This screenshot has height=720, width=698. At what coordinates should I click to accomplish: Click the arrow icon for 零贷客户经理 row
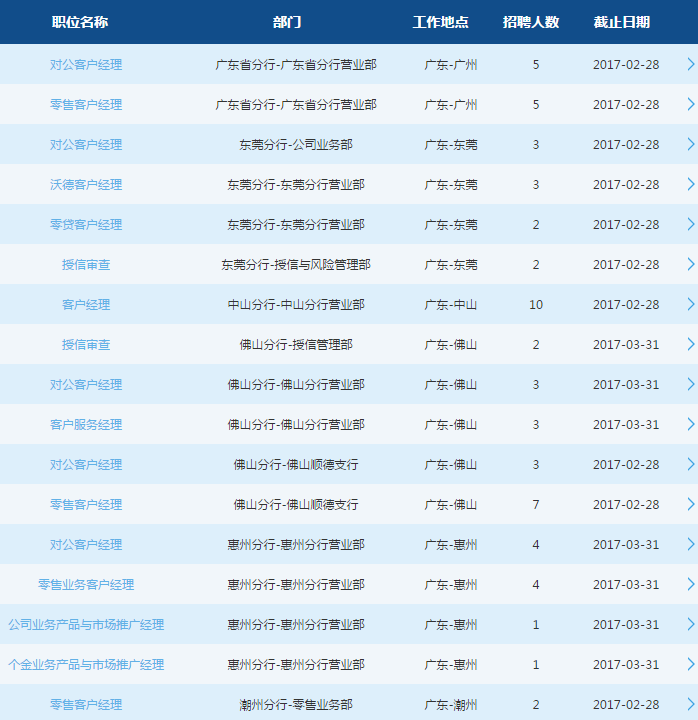click(690, 224)
